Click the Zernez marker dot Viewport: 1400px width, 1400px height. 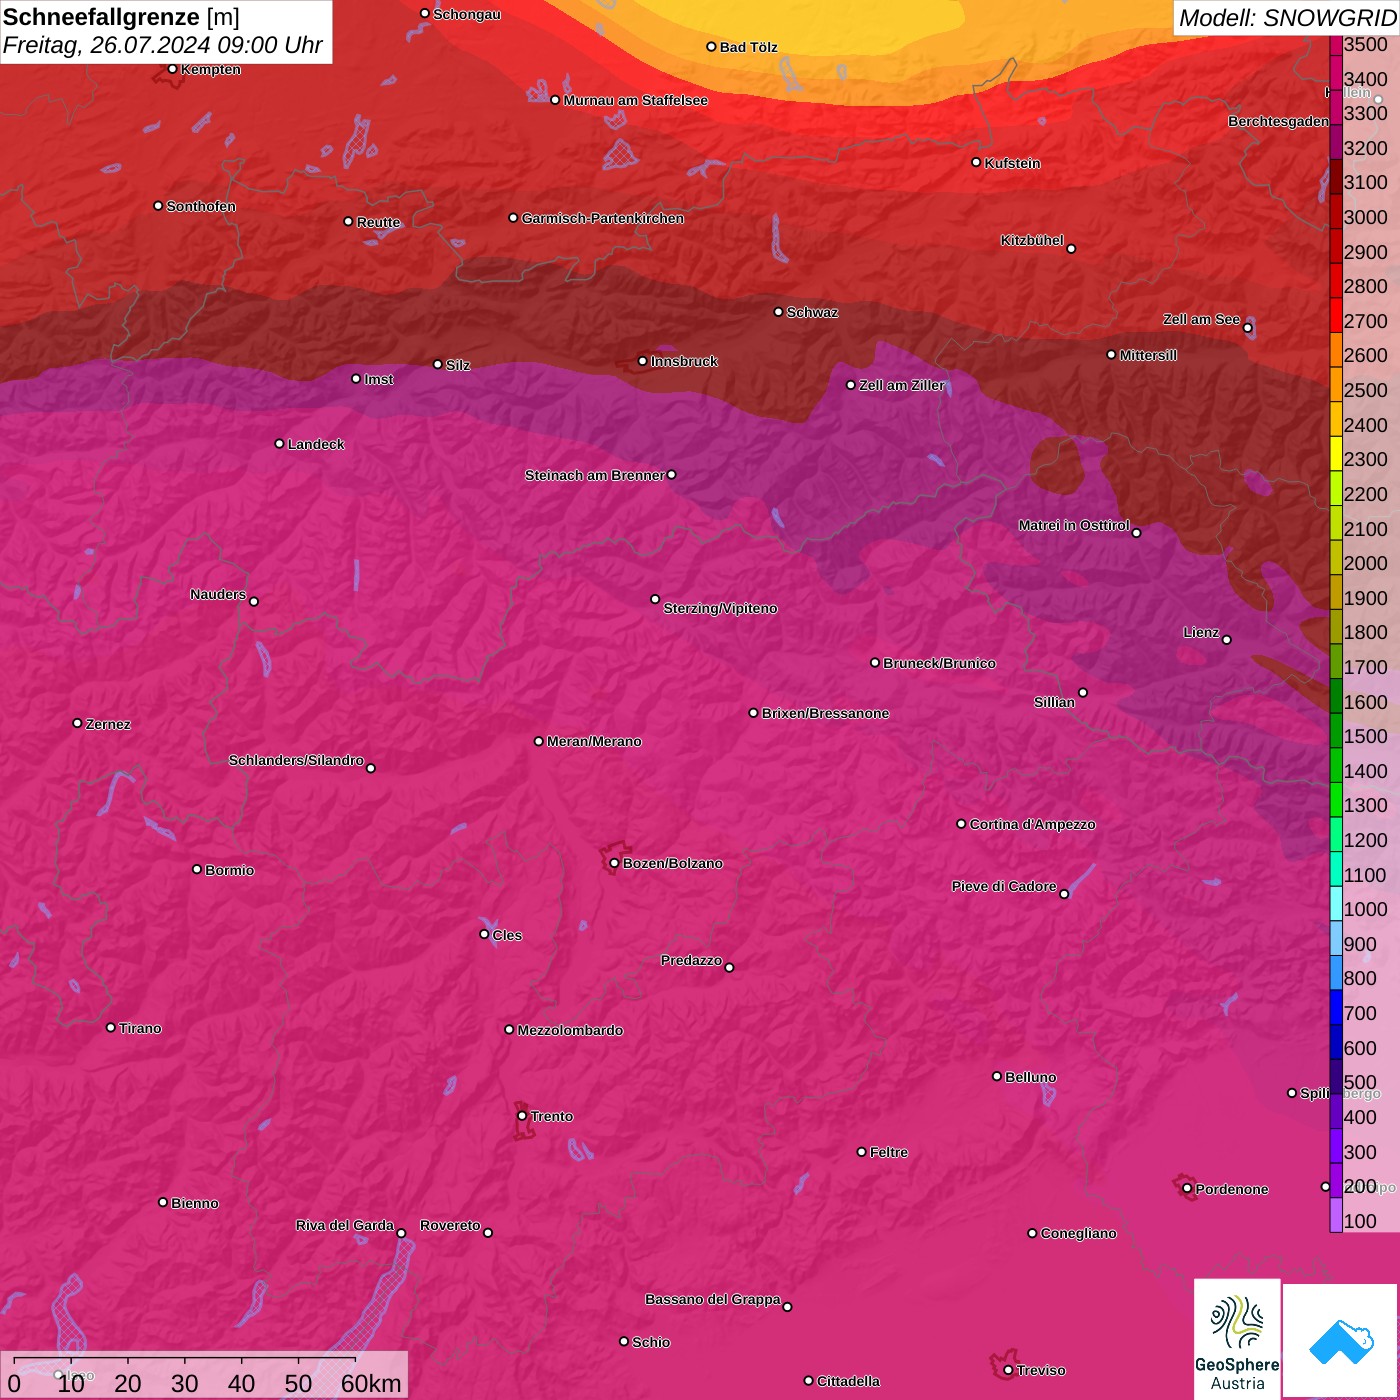[x=77, y=723]
